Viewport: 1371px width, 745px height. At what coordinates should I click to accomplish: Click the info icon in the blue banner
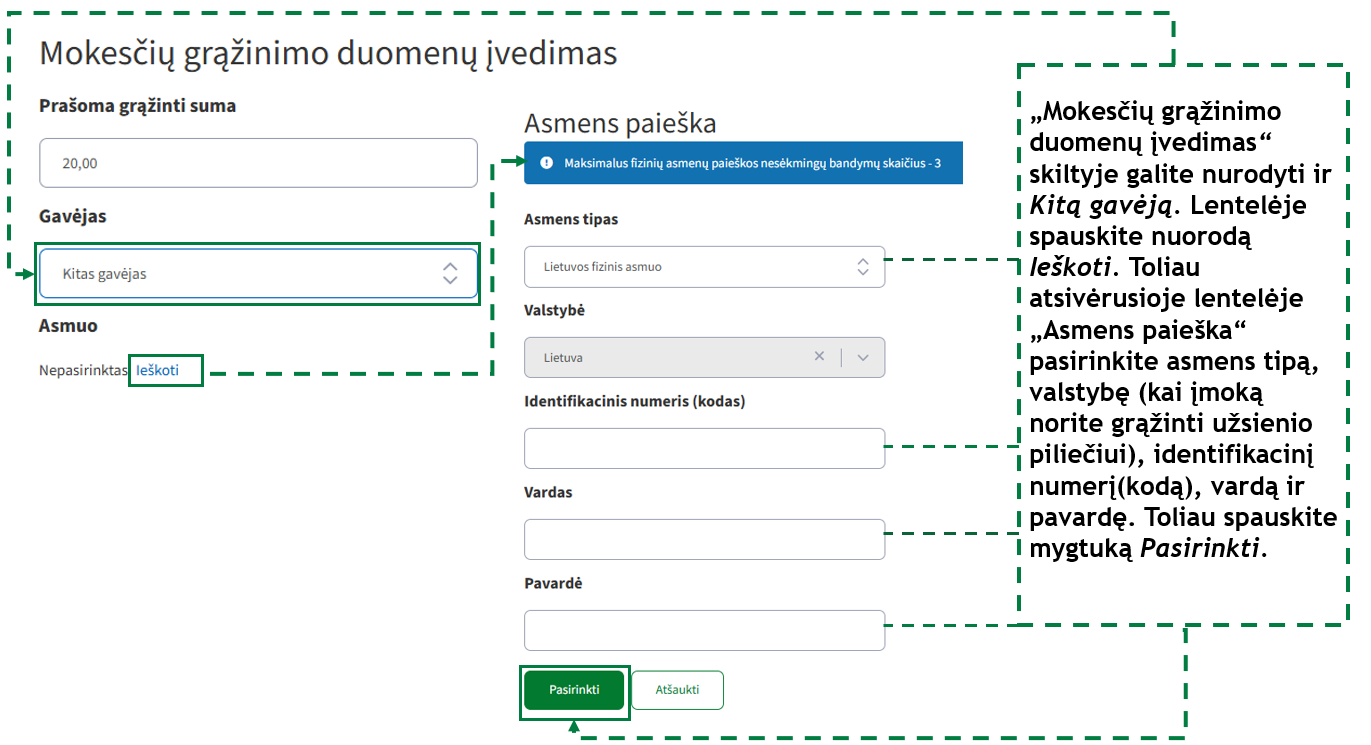(546, 163)
